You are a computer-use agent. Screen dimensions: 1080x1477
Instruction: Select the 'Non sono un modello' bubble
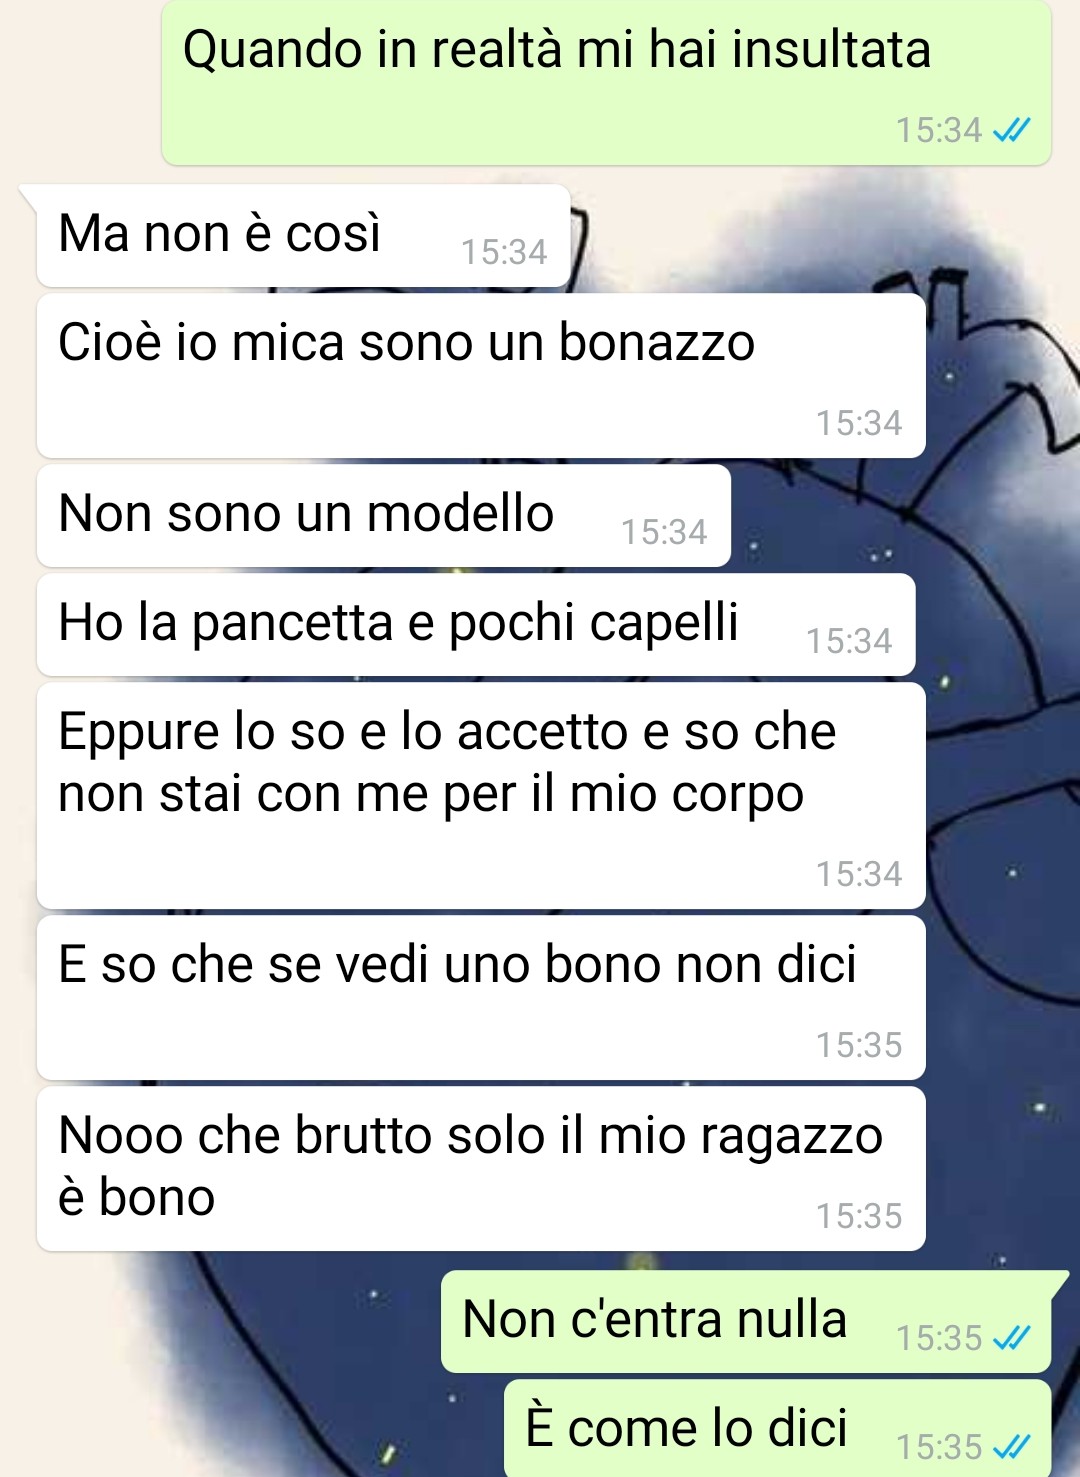pyautogui.click(x=384, y=515)
